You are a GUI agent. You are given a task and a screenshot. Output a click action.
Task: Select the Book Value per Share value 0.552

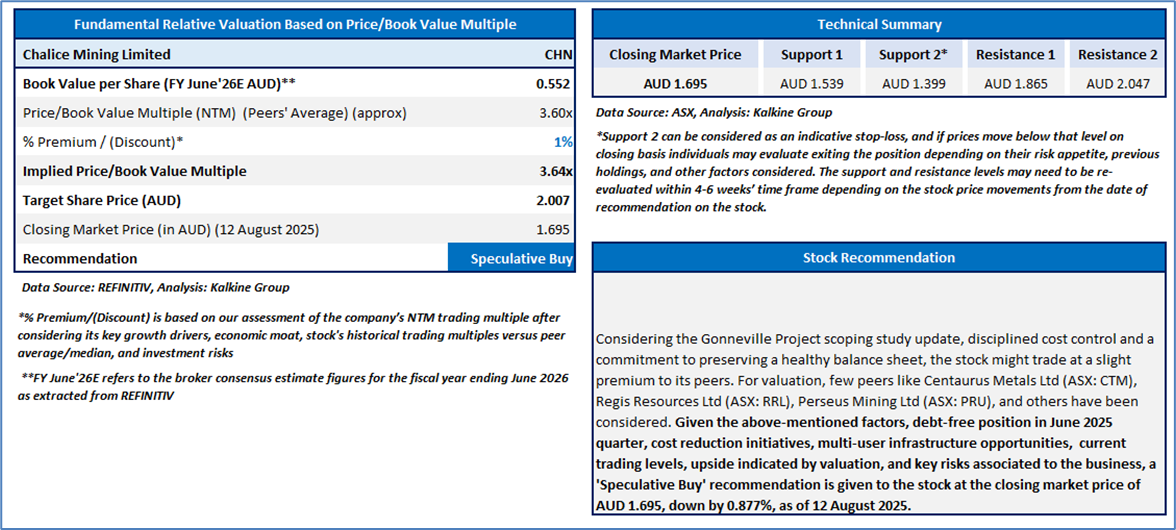554,84
